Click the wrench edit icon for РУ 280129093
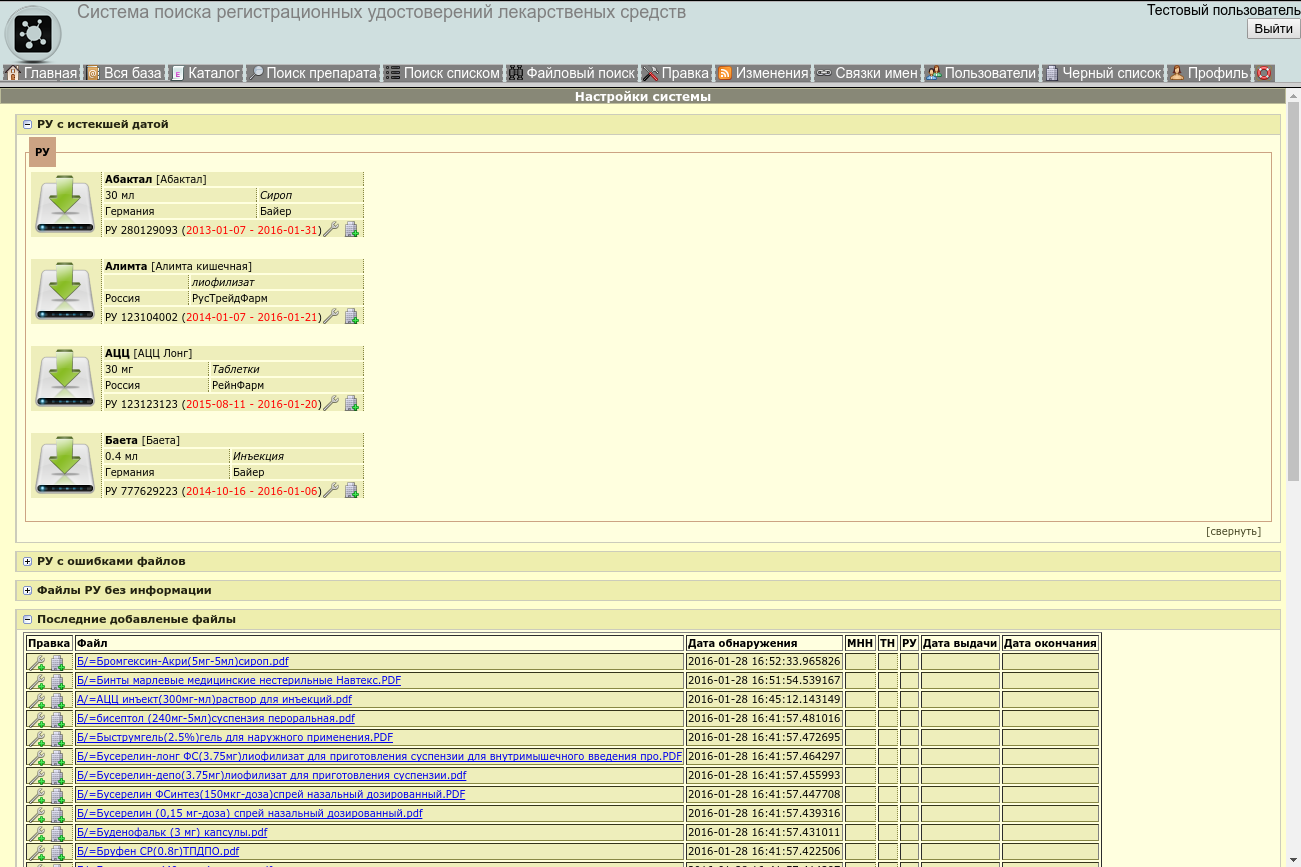This screenshot has width=1301, height=867. tap(331, 230)
